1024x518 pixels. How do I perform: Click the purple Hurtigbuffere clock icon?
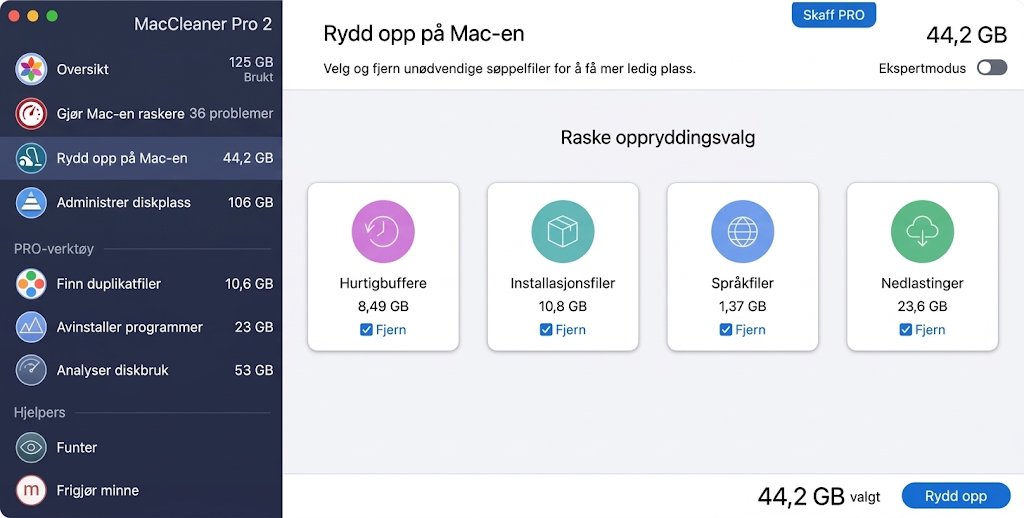[x=383, y=232]
